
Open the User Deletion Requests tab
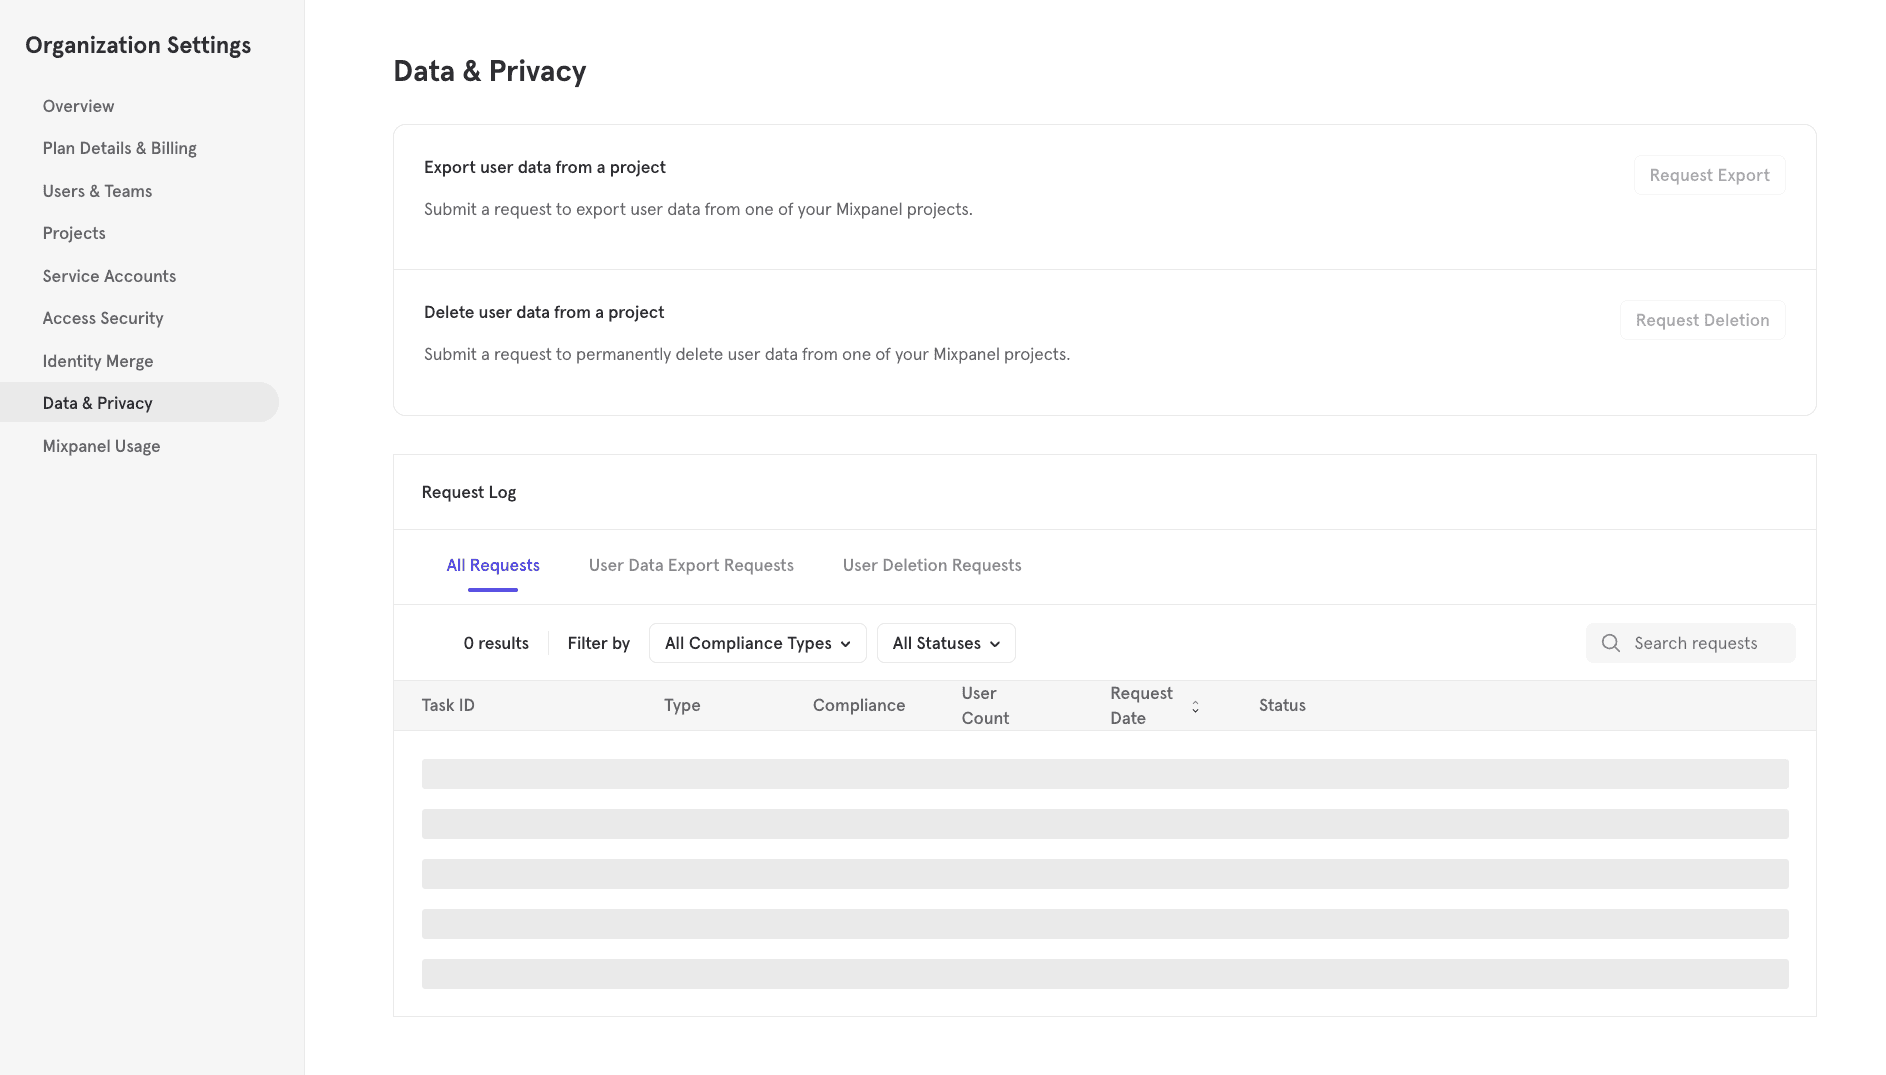click(931, 565)
